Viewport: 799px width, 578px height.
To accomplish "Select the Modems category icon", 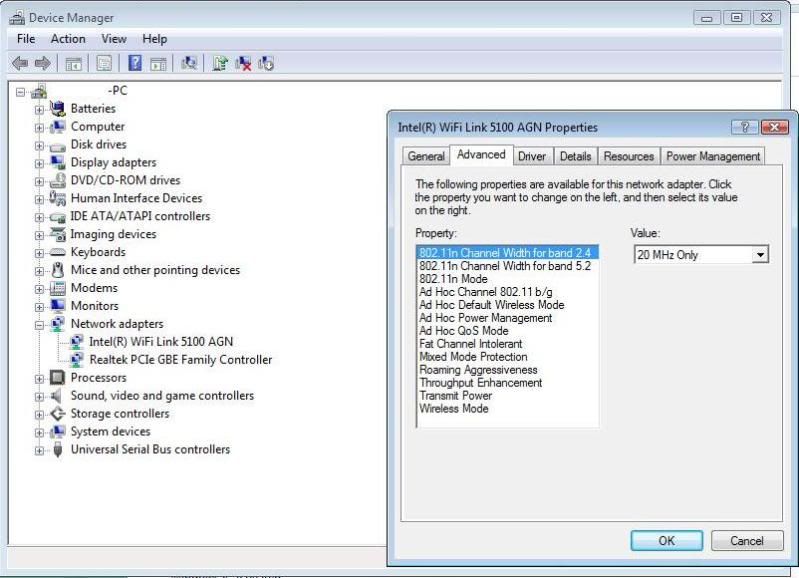I will 58,288.
